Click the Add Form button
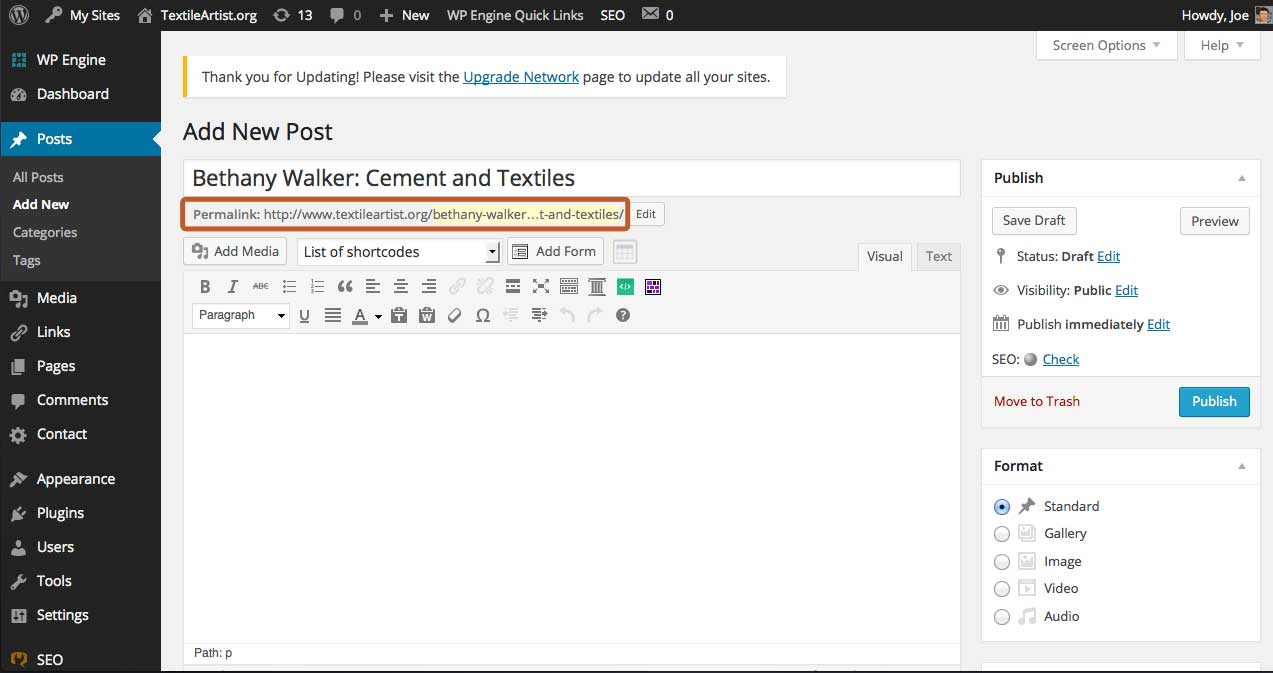The image size is (1273, 673). point(555,251)
